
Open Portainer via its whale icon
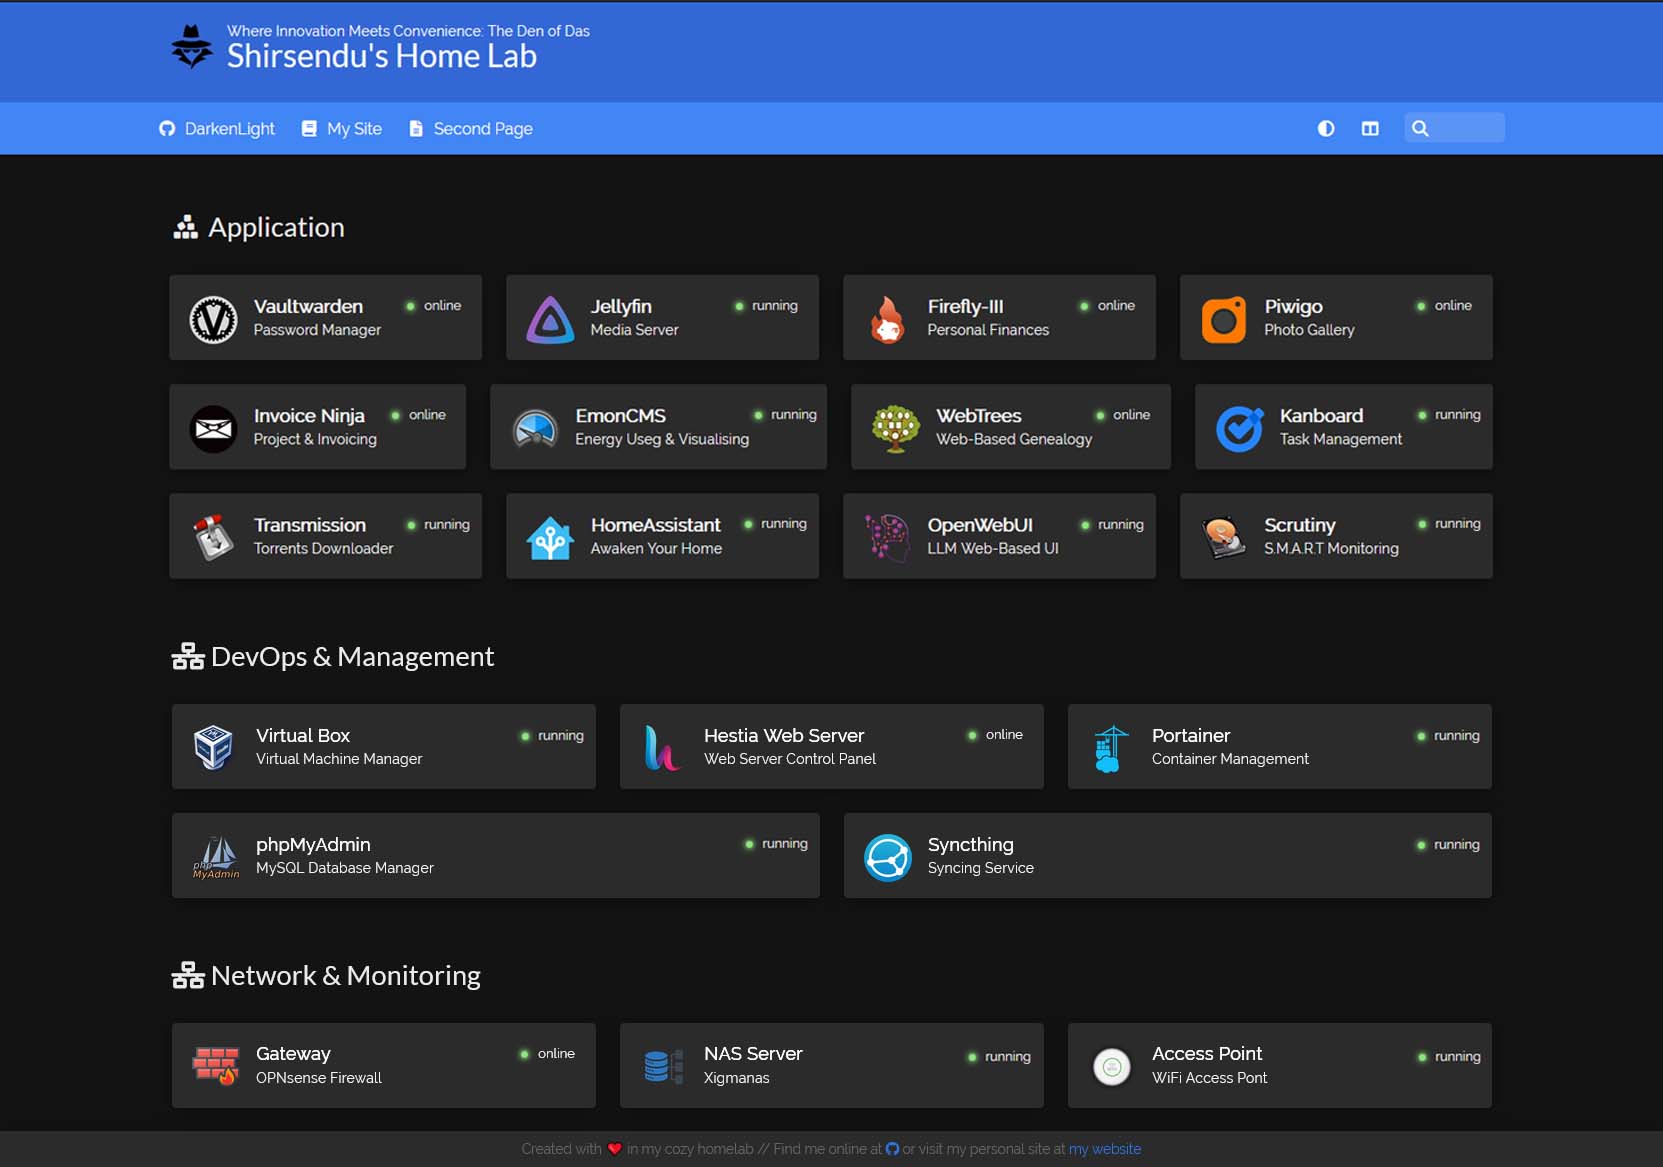pyautogui.click(x=1110, y=747)
